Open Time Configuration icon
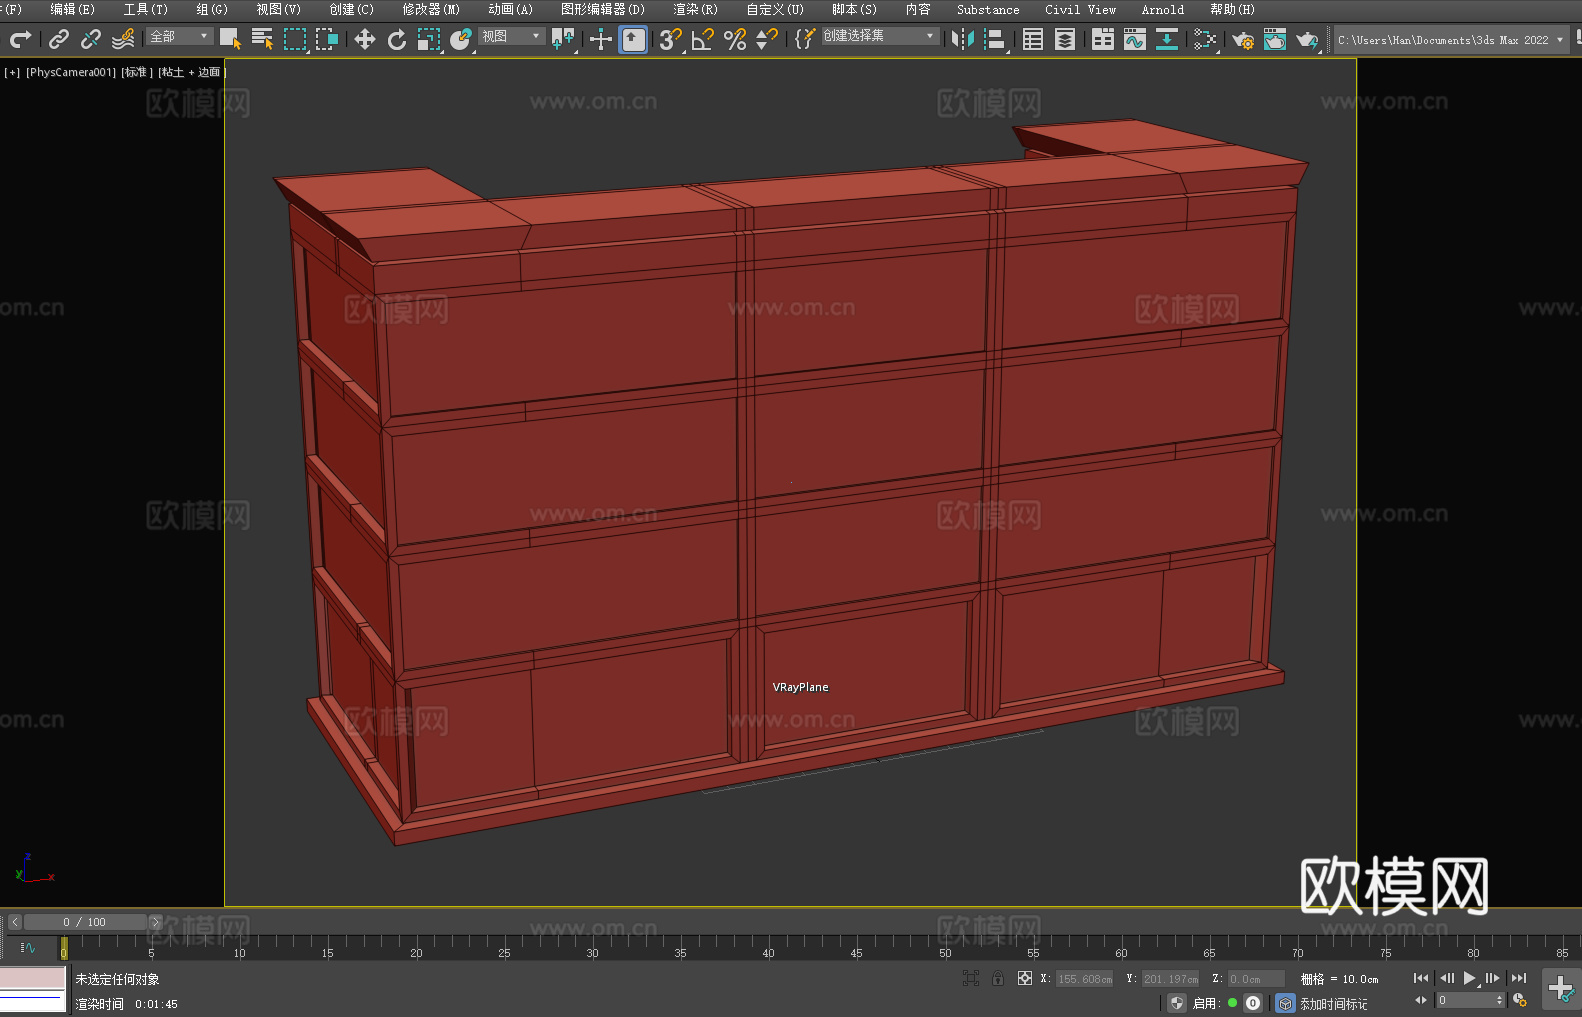Image resolution: width=1582 pixels, height=1017 pixels. click(x=1520, y=1000)
